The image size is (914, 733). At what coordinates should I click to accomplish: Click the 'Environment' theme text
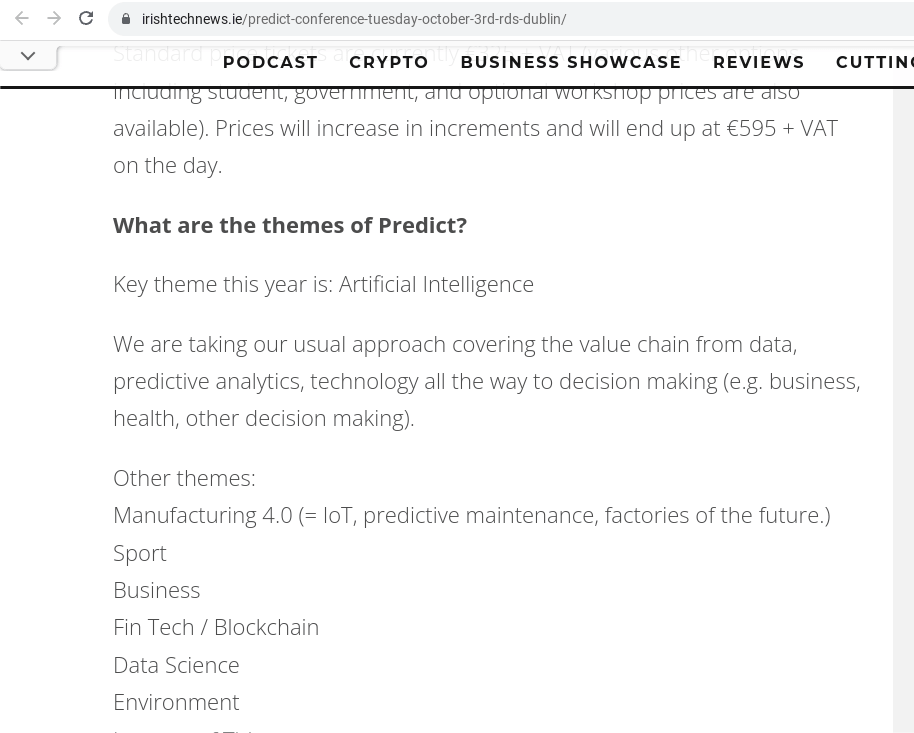(x=176, y=702)
